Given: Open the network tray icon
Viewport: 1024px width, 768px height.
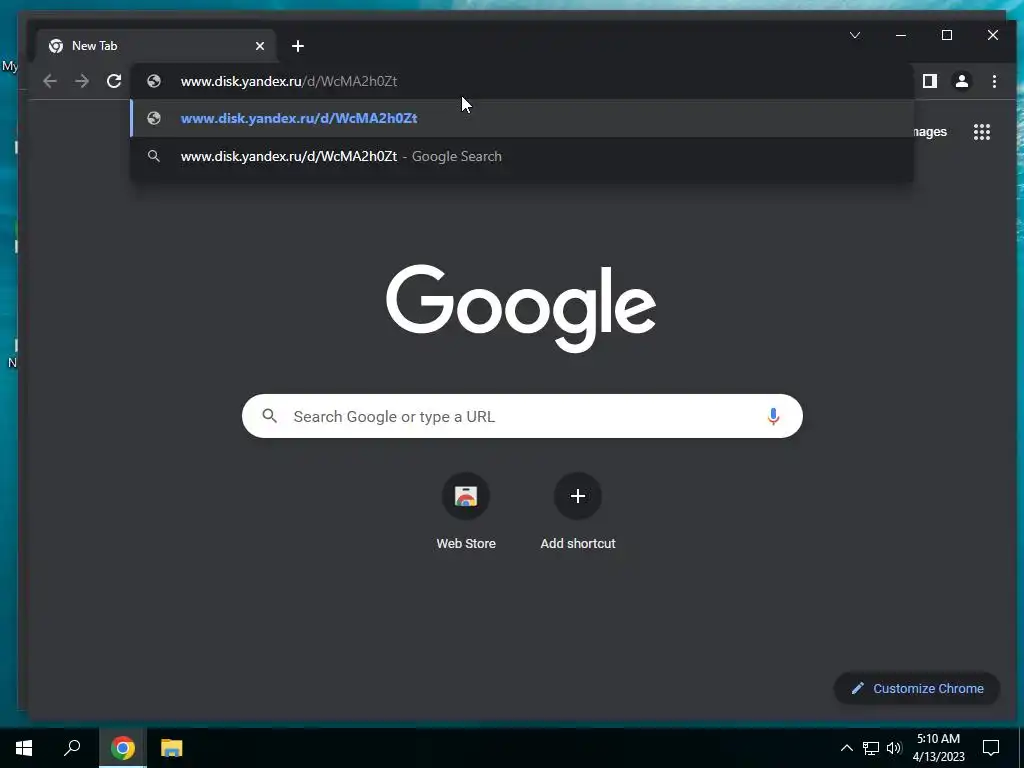Looking at the screenshot, I should click(x=871, y=748).
